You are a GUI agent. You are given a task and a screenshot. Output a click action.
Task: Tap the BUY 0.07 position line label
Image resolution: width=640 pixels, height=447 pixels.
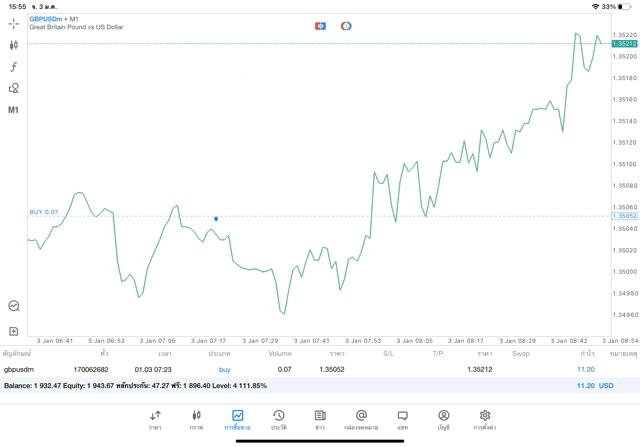click(x=44, y=212)
